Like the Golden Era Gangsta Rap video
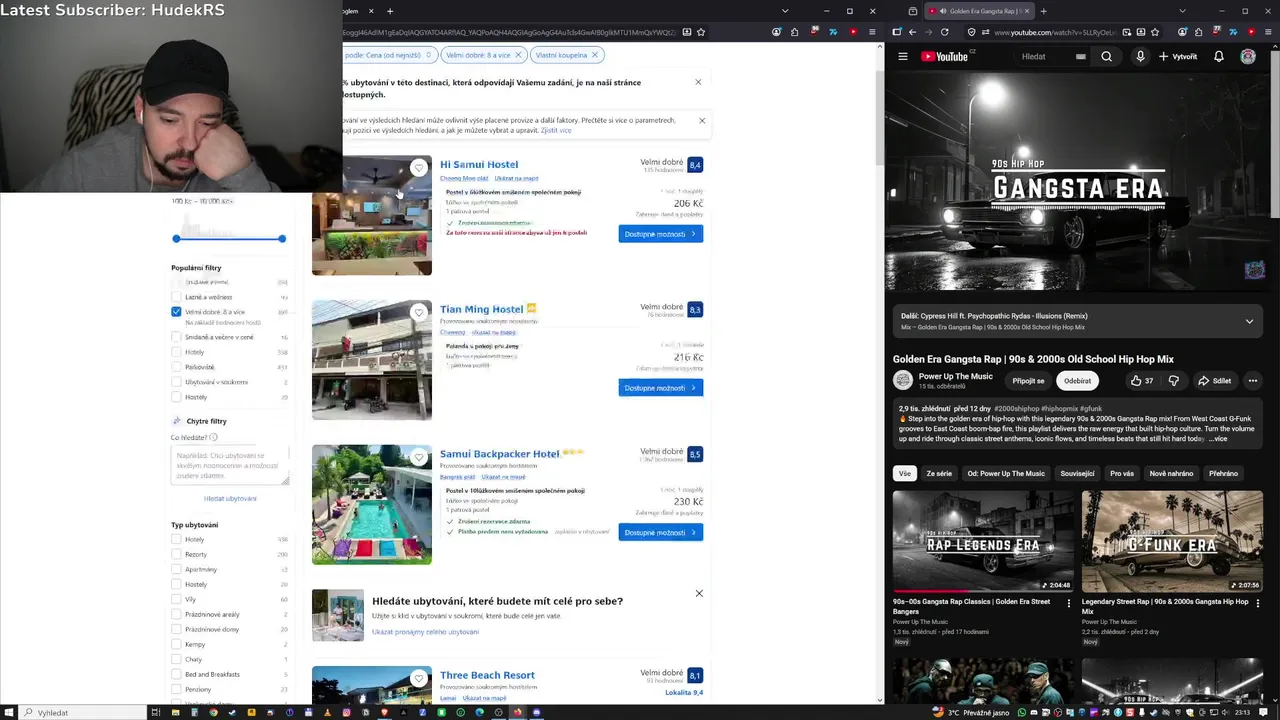1280x720 pixels. 1142,381
